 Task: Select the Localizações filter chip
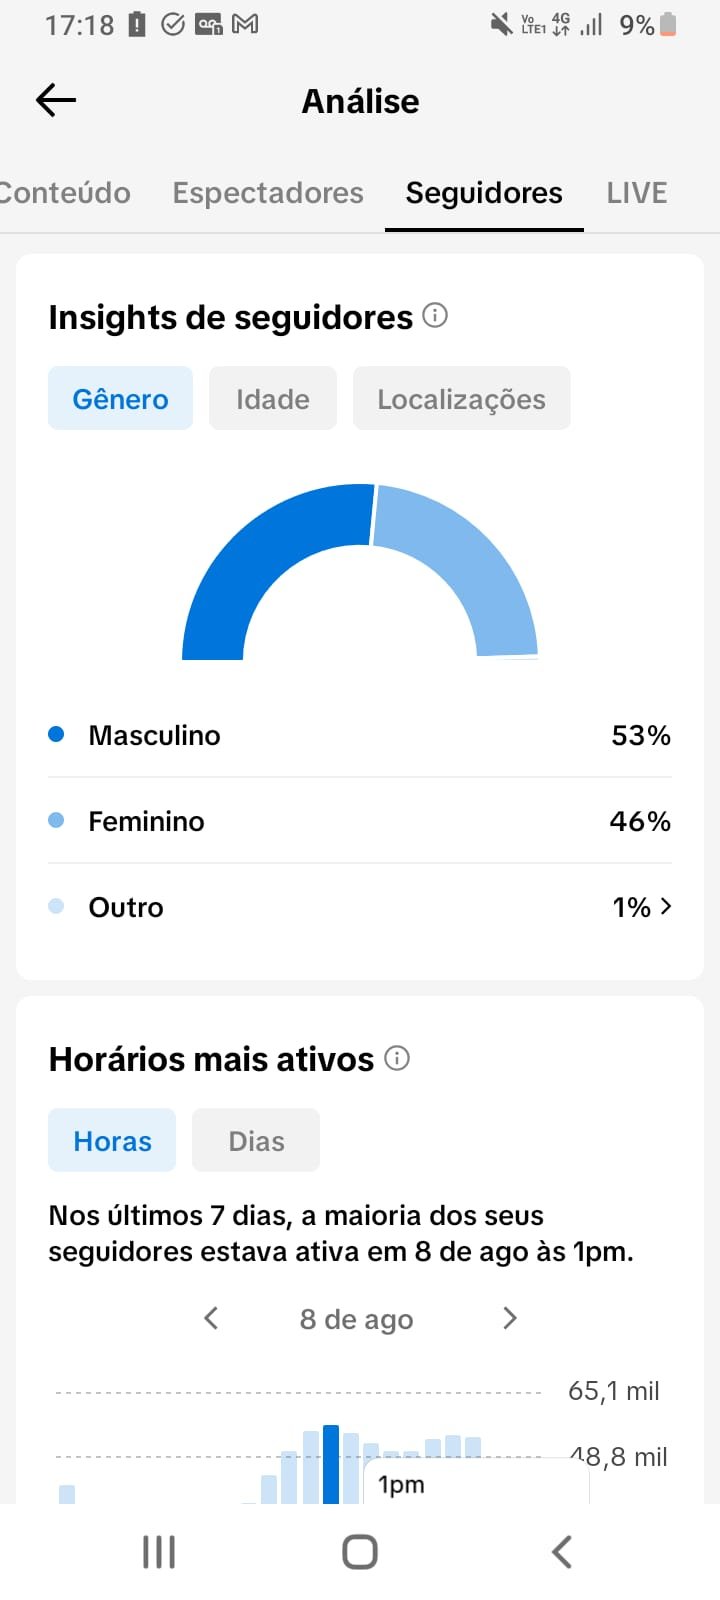click(x=461, y=398)
